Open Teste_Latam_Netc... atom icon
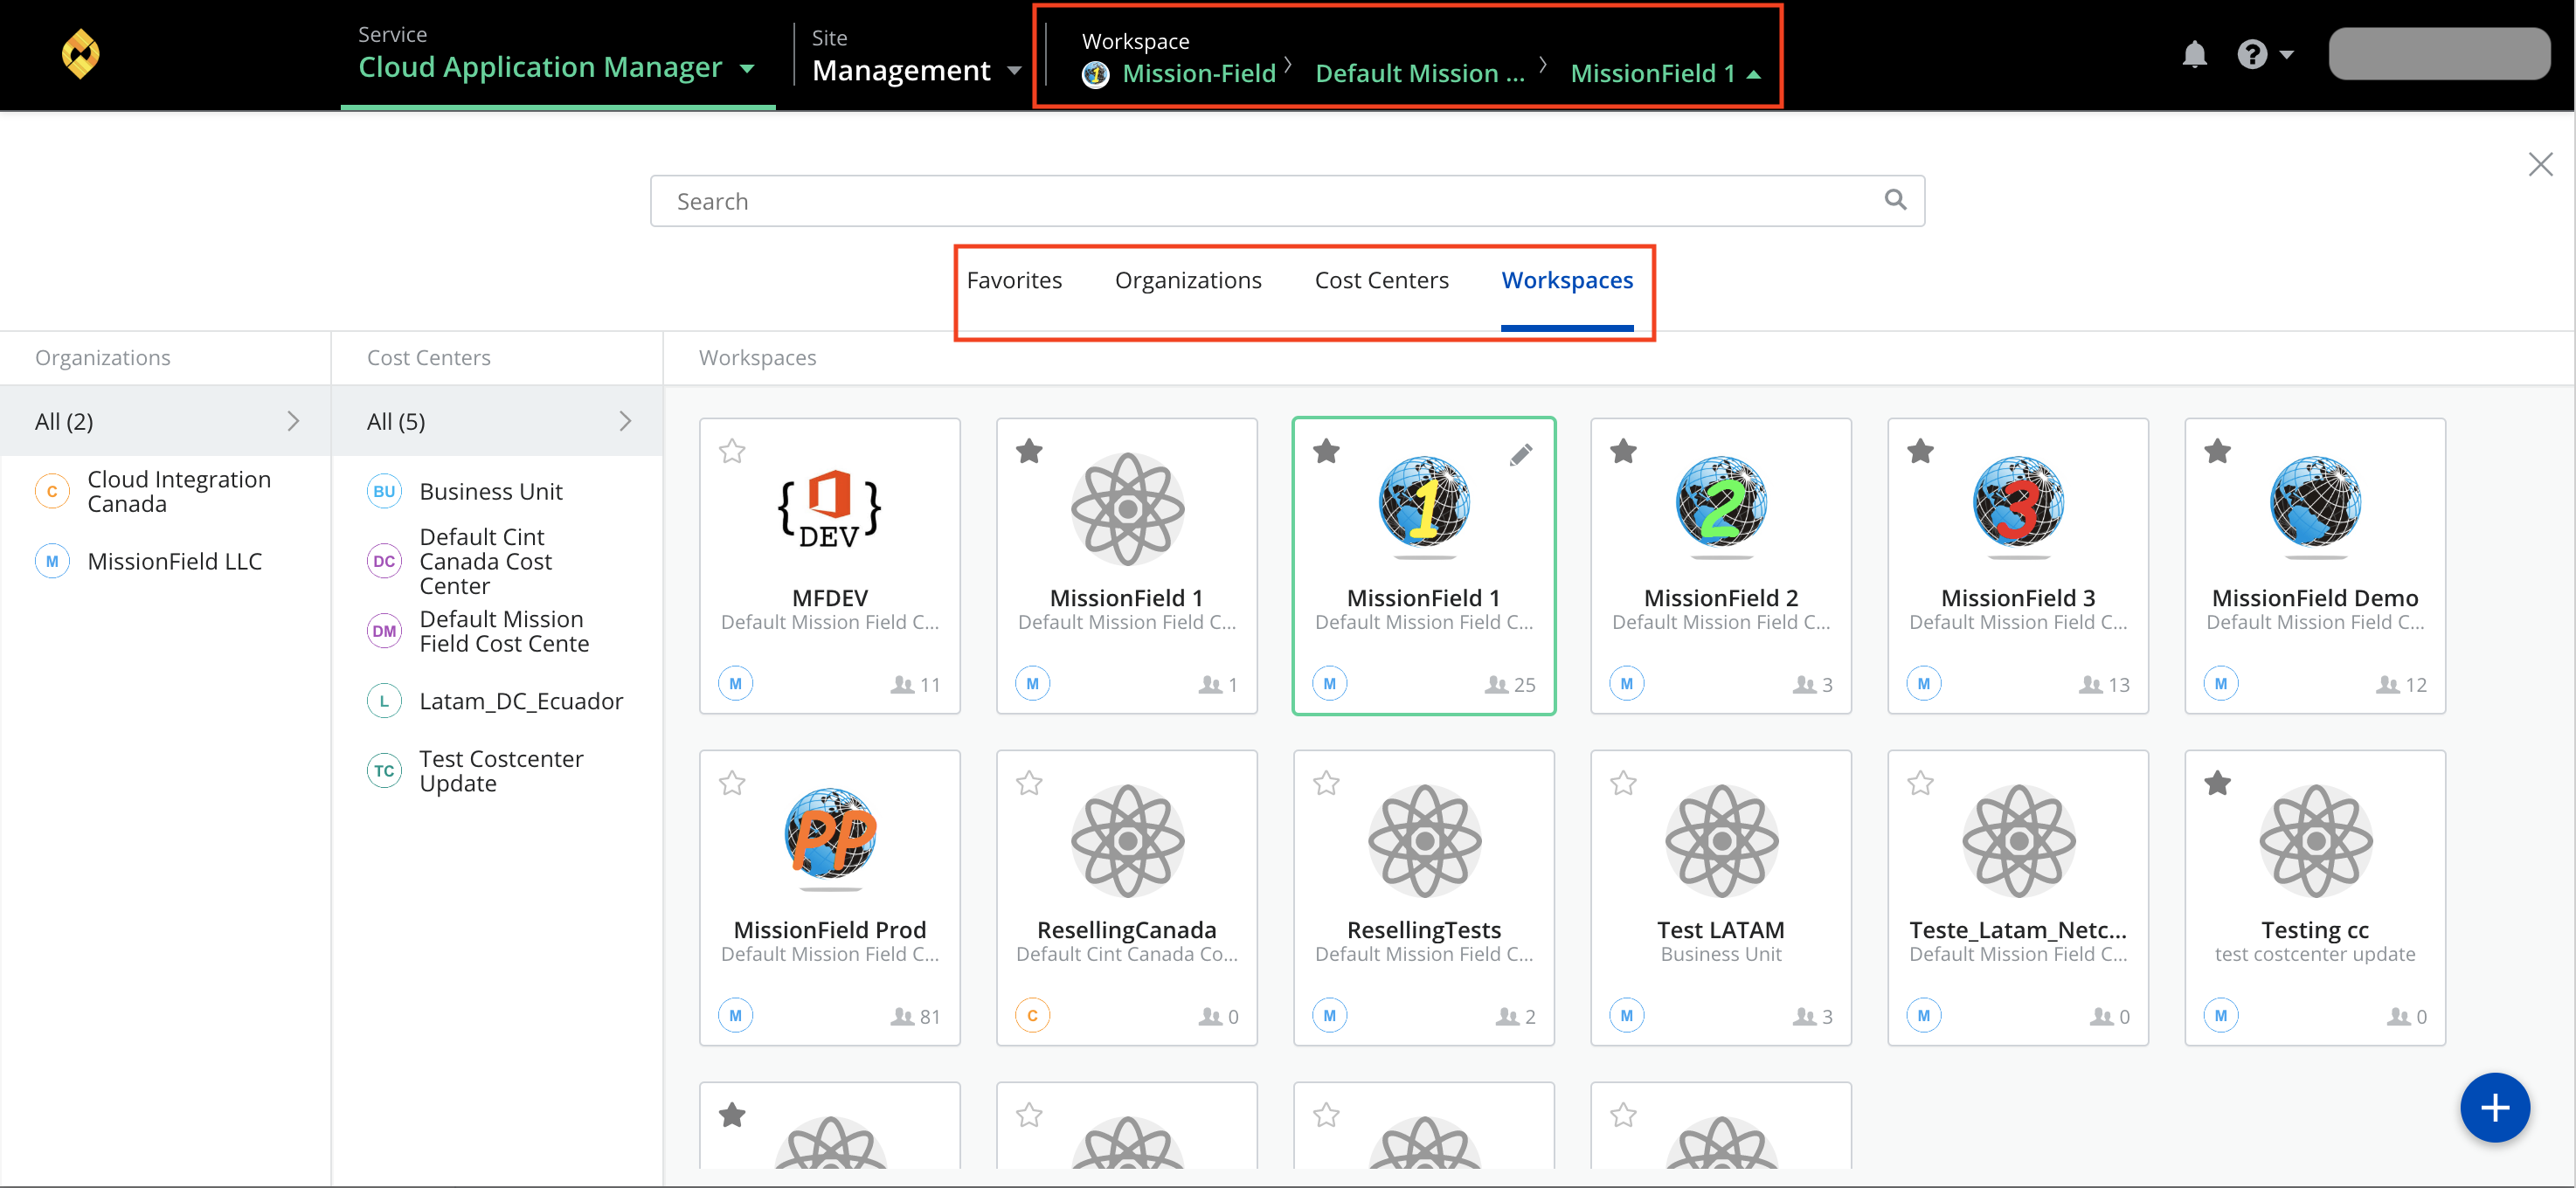Viewport: 2576px width, 1188px height. click(x=2018, y=840)
